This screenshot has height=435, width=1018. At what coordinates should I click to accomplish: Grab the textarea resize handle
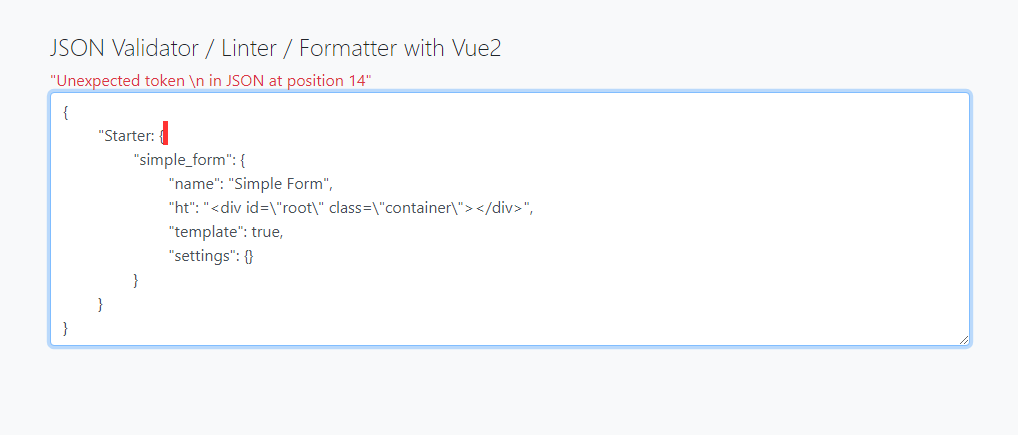963,340
